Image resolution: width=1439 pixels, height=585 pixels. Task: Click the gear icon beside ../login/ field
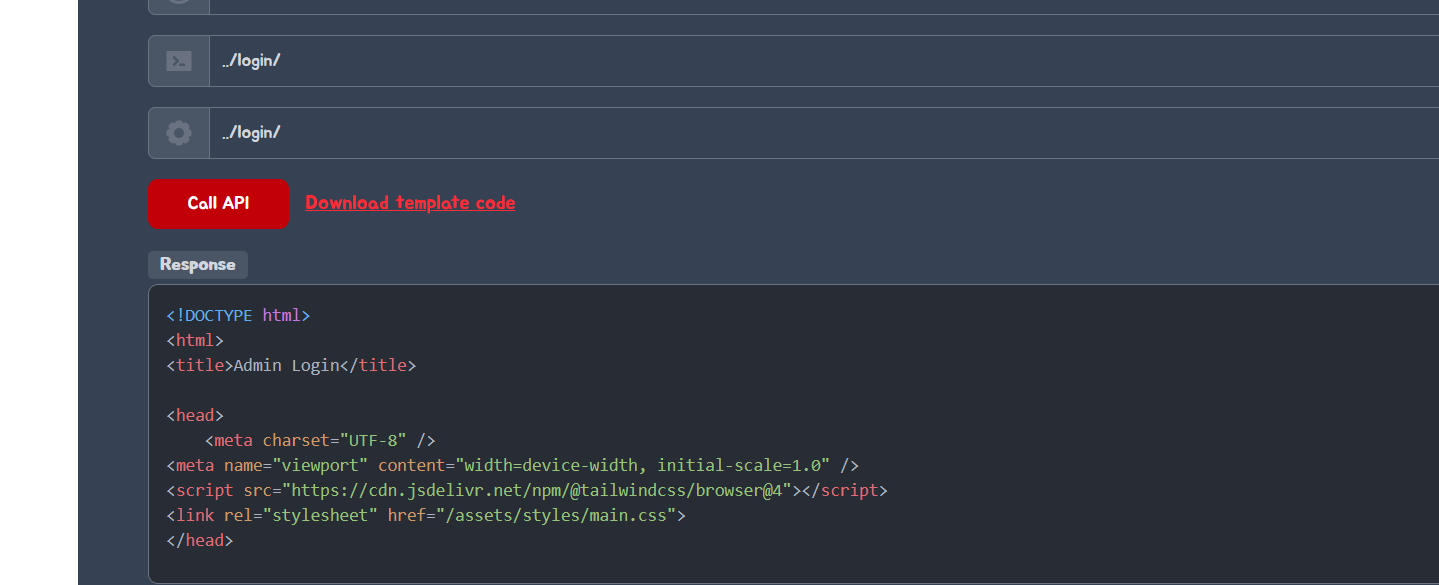[179, 133]
